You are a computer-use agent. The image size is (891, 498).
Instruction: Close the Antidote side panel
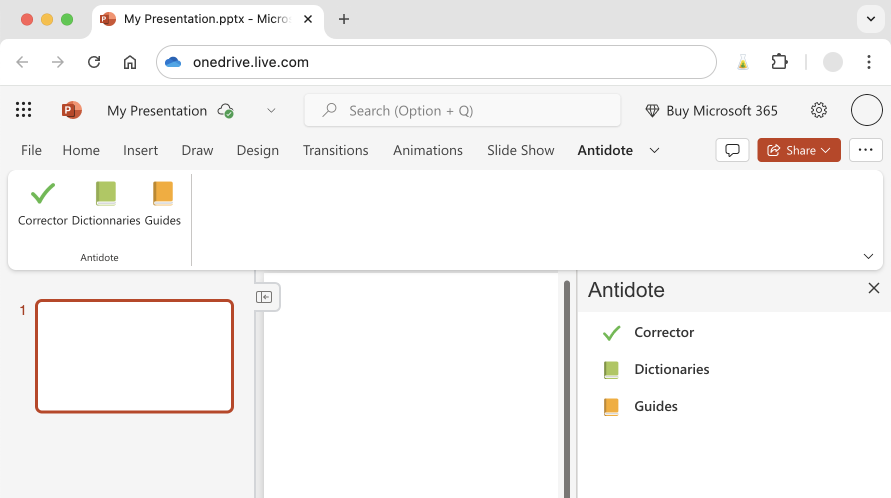click(x=873, y=289)
